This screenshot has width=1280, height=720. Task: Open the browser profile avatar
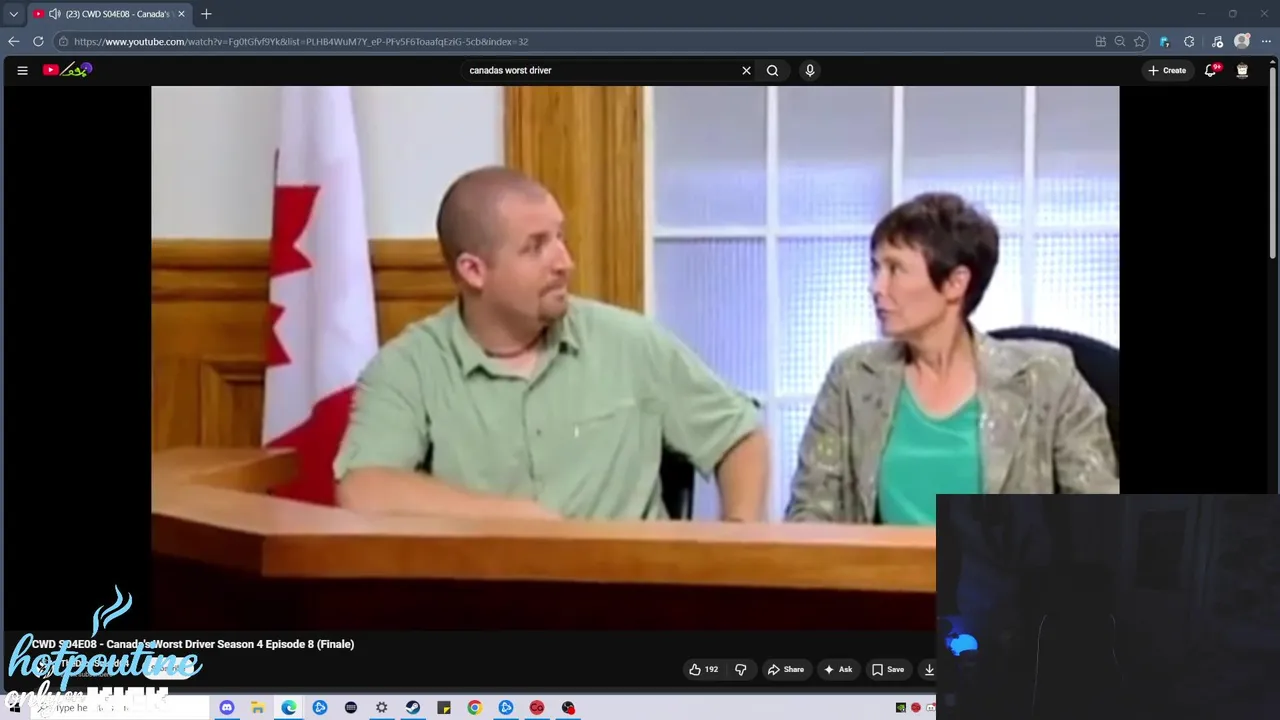coord(1242,41)
